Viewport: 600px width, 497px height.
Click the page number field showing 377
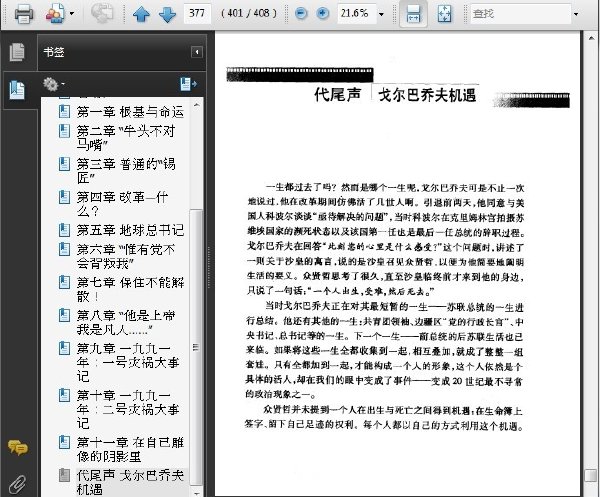pos(197,13)
